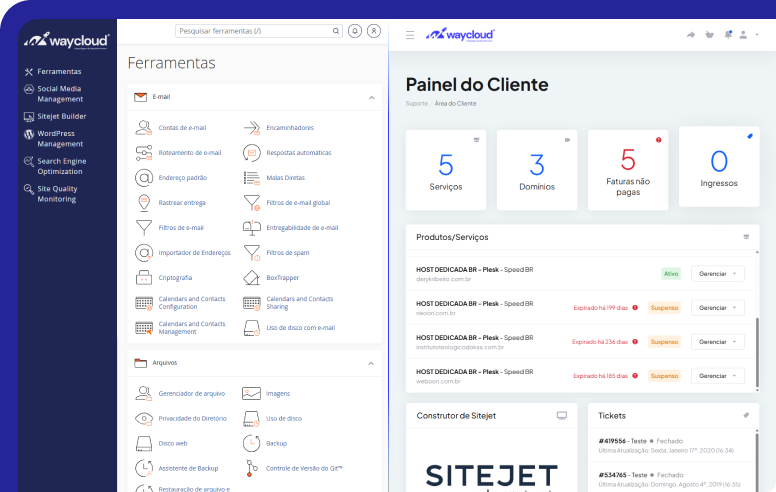Open Backup icon in Arquivos

(251, 443)
